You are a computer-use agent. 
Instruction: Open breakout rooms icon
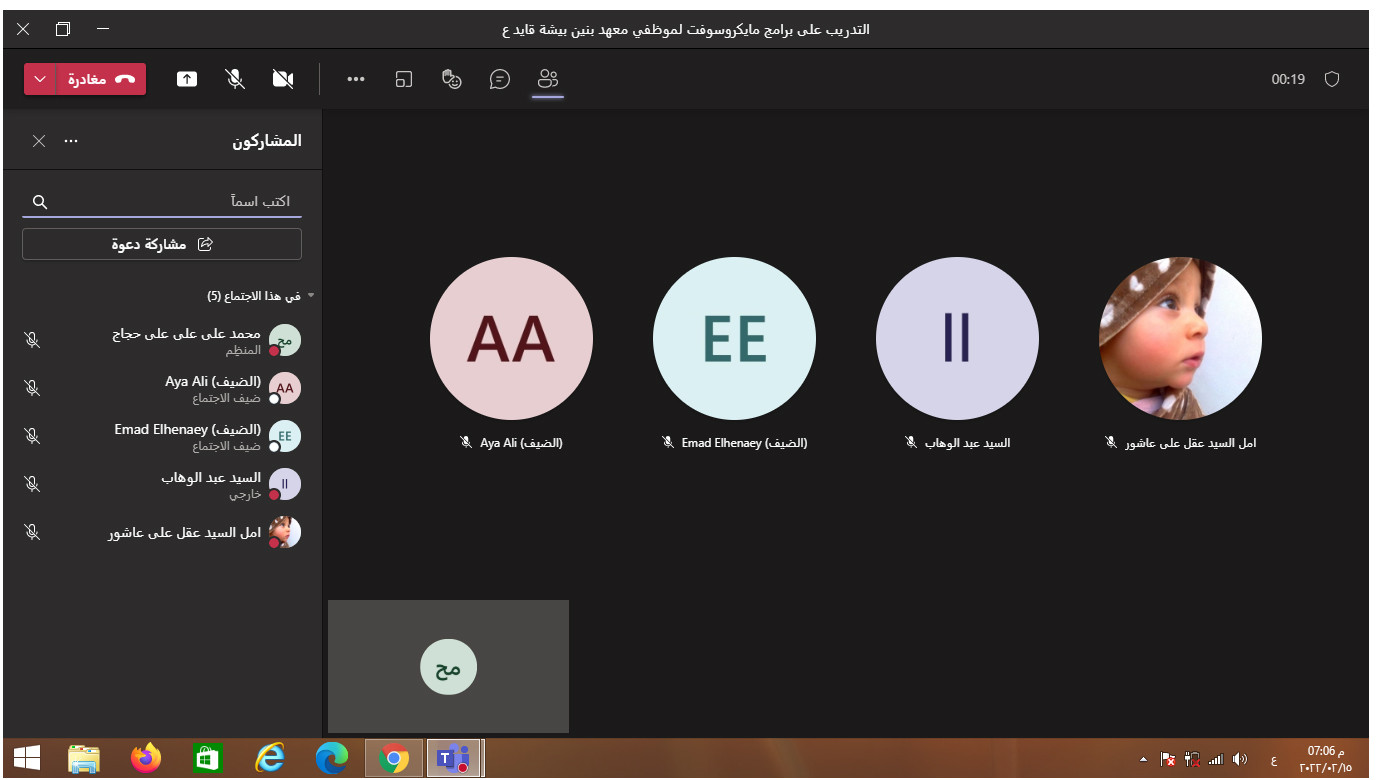[x=404, y=79]
